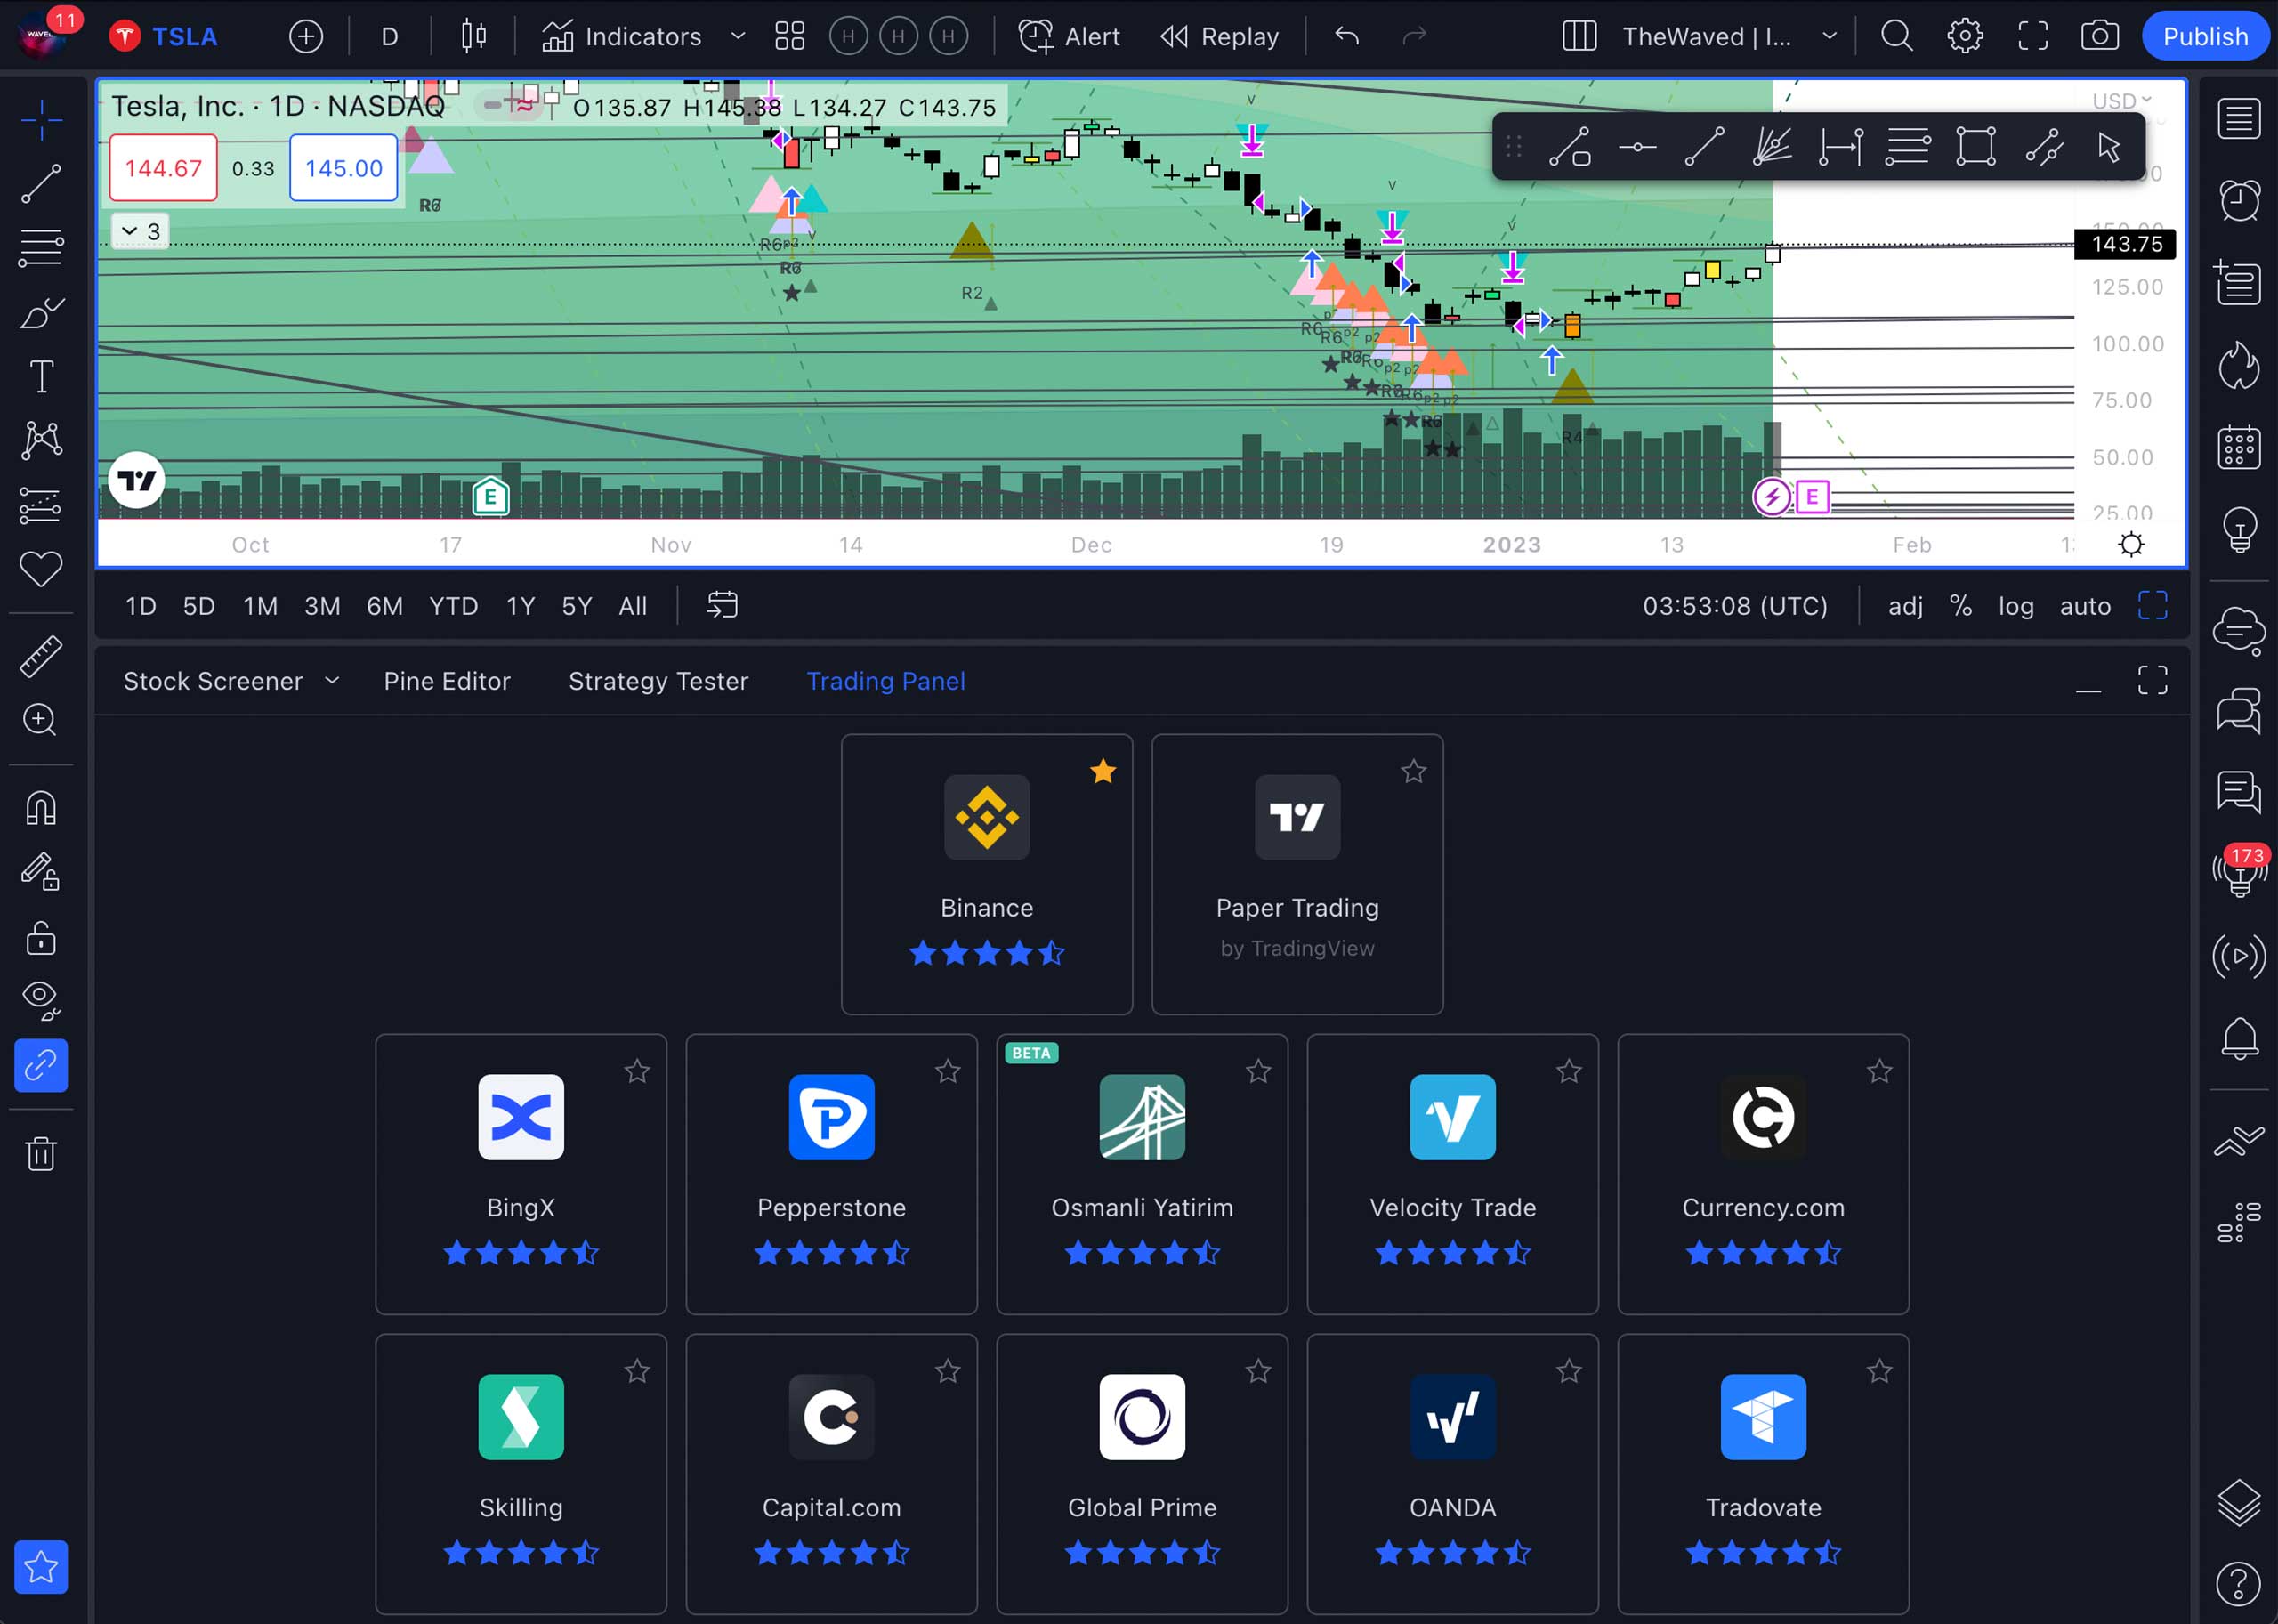Toggle magnet mode for drawings
The width and height of the screenshot is (2278, 1624).
(x=41, y=808)
